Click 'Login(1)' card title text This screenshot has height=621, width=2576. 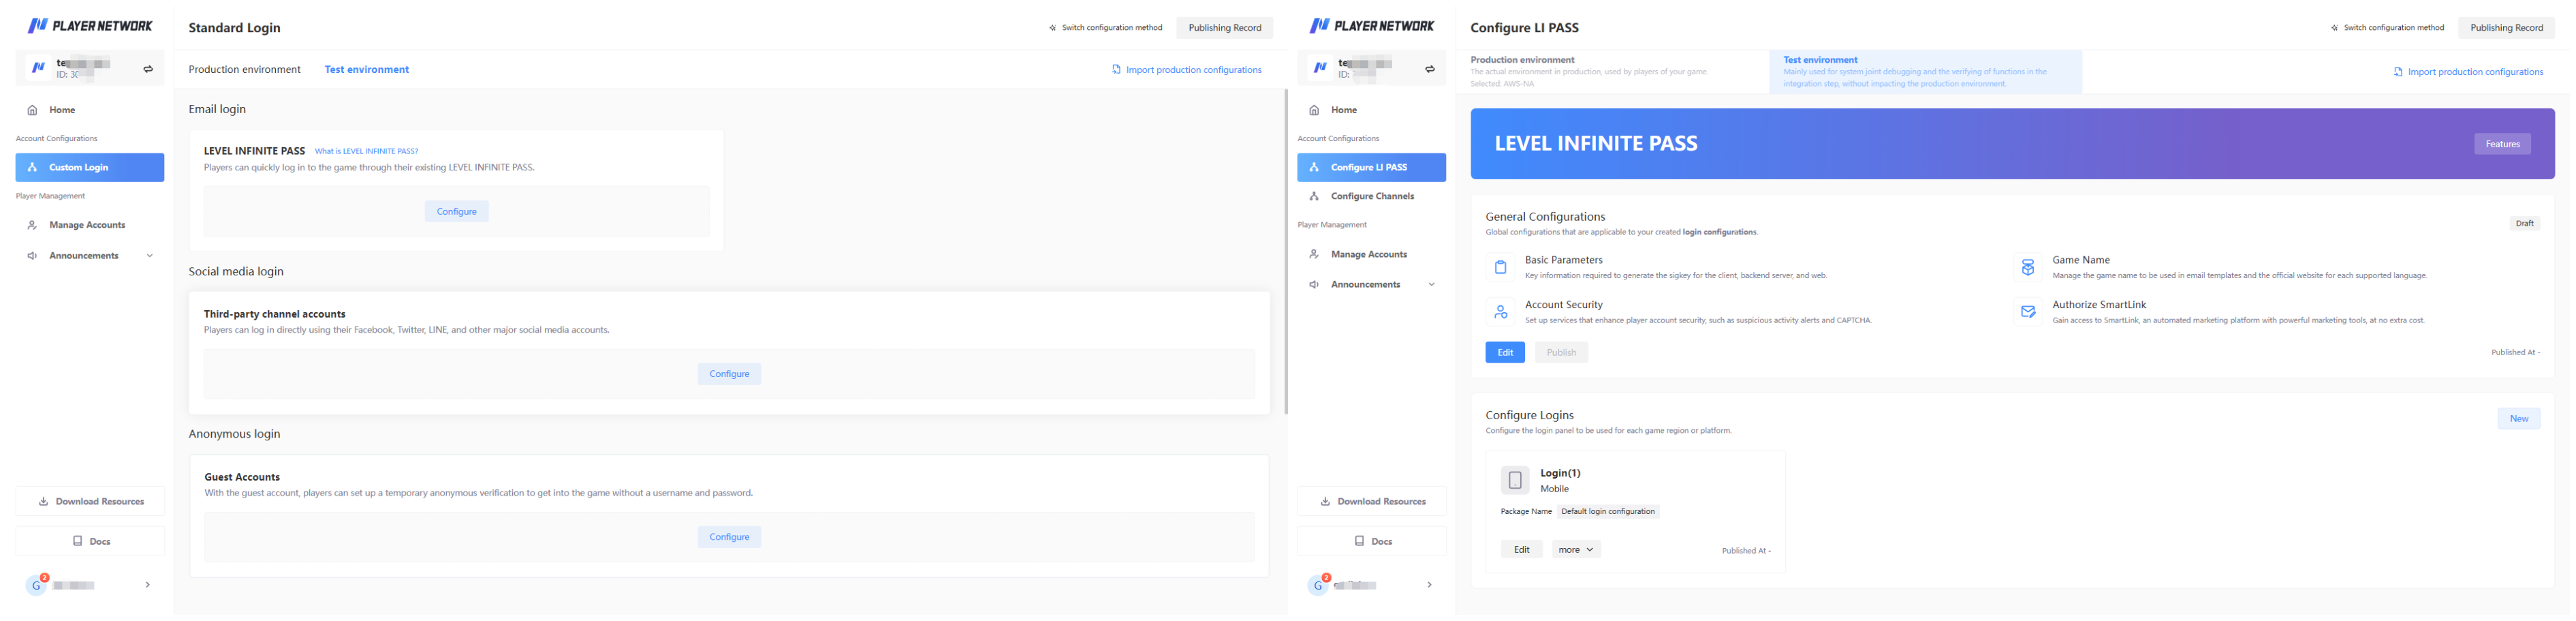coord(1560,474)
